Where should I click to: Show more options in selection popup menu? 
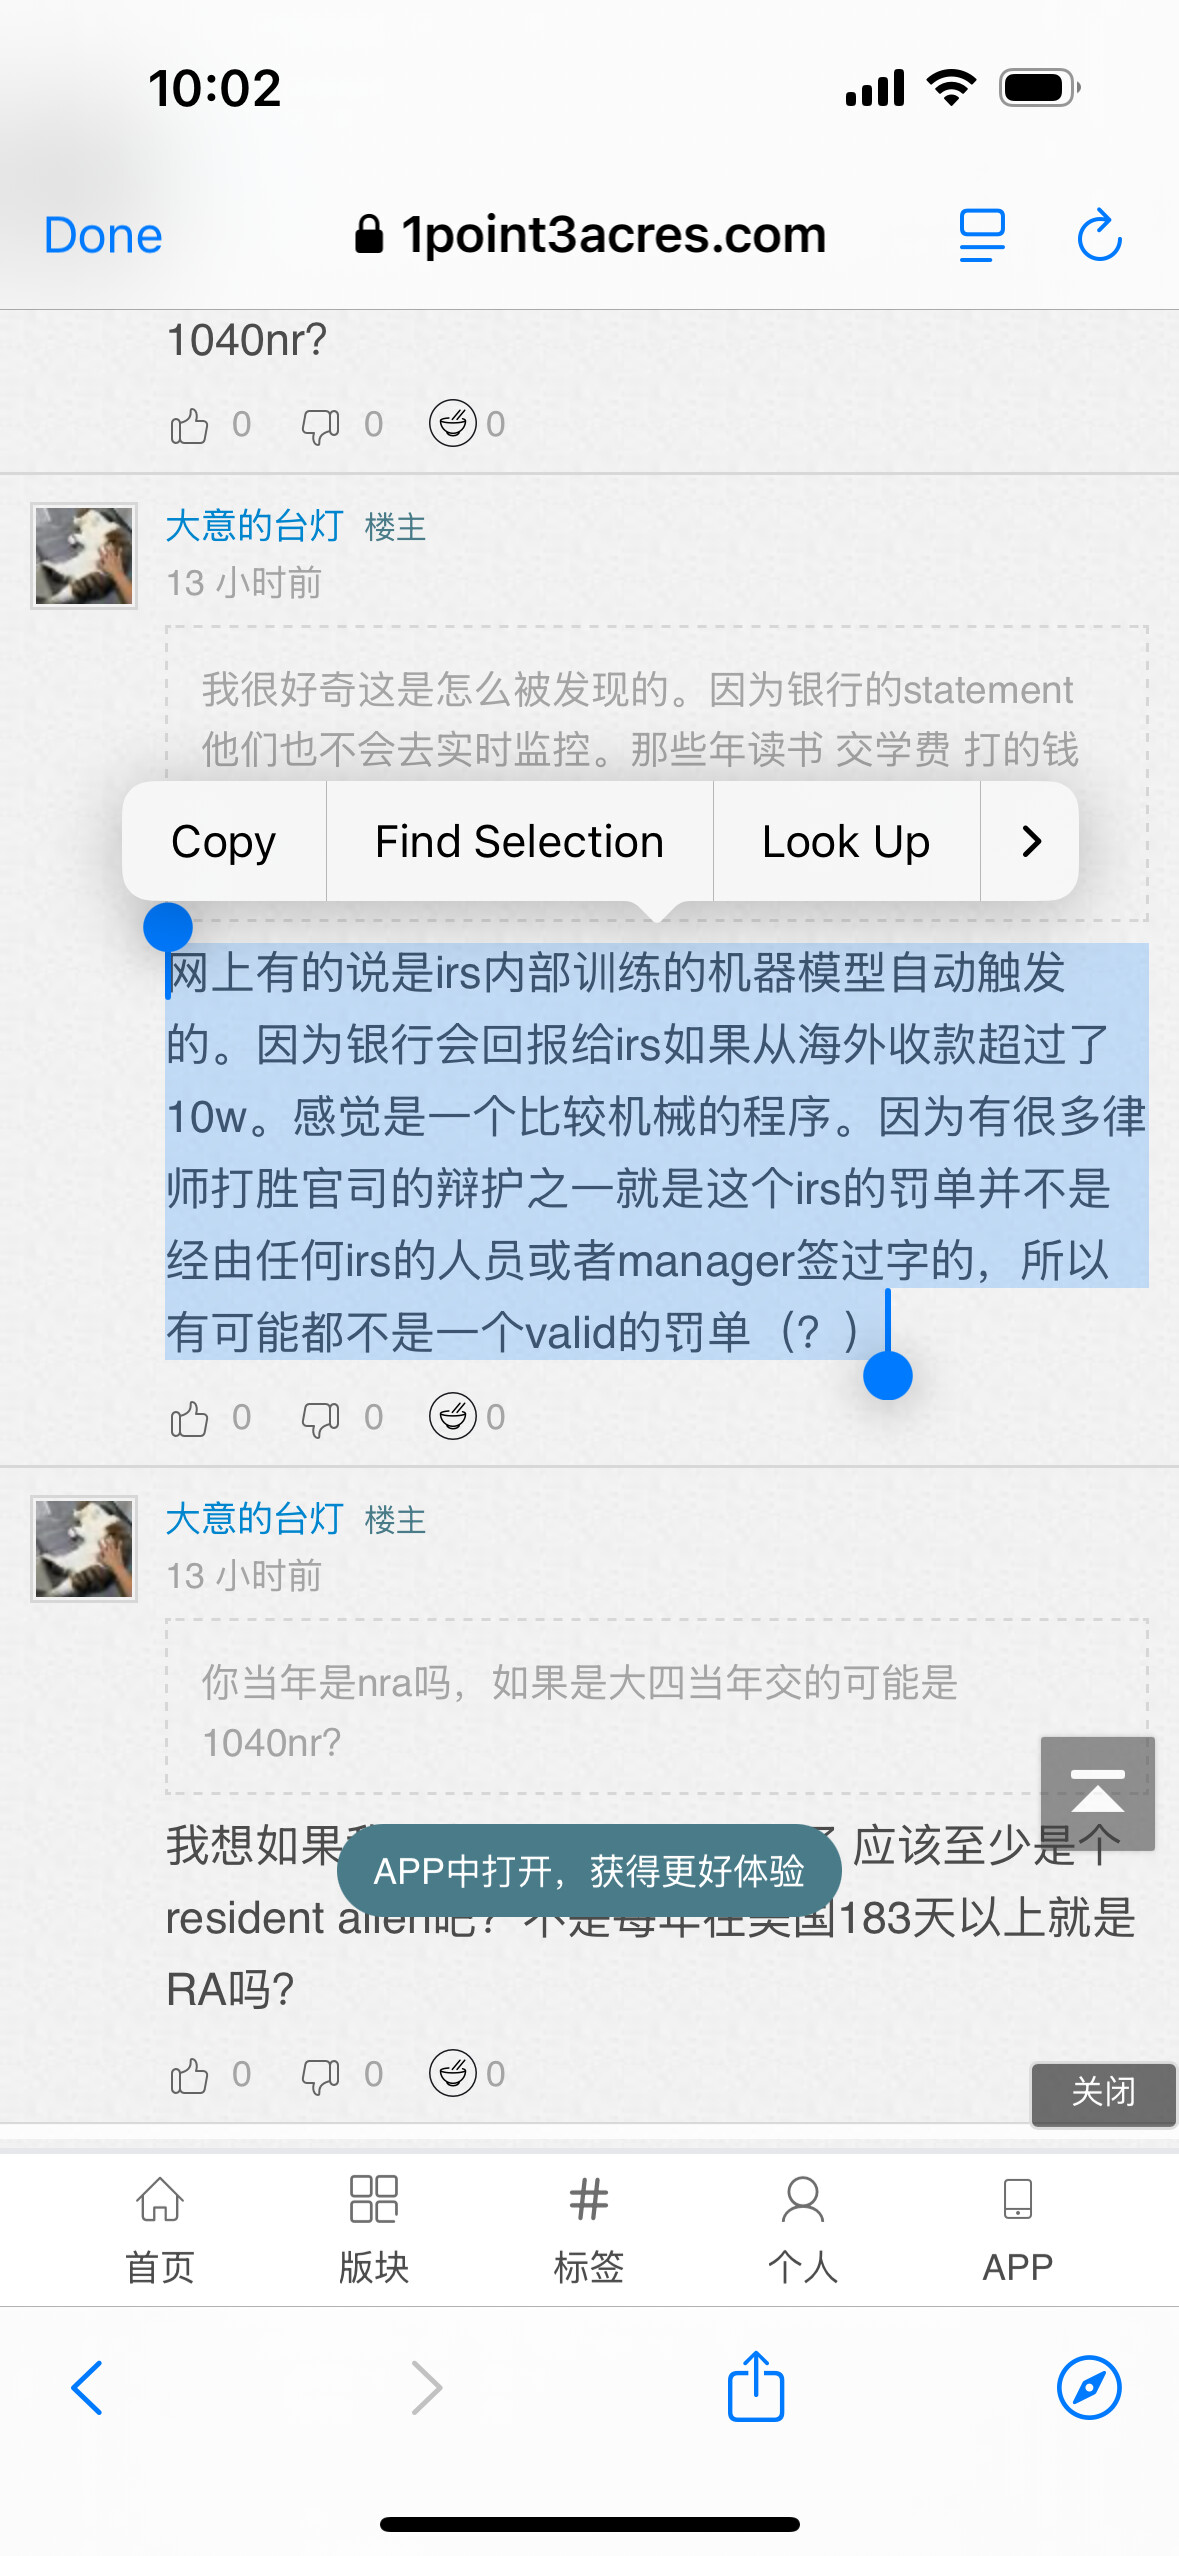1030,841
